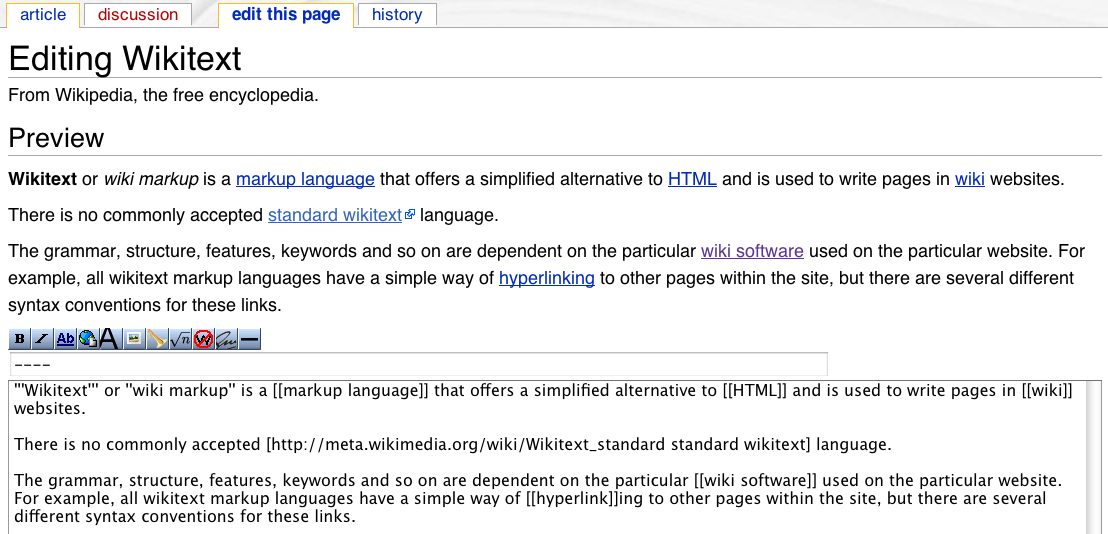1108x534 pixels.
Task: Click [[markup language]] in the edit box
Action: click(x=350, y=391)
